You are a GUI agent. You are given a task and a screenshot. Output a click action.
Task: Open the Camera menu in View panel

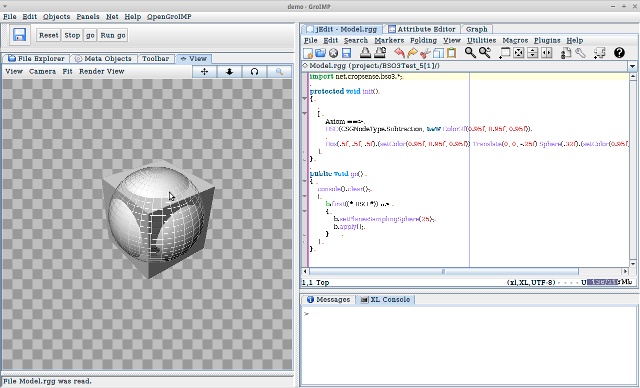click(42, 71)
